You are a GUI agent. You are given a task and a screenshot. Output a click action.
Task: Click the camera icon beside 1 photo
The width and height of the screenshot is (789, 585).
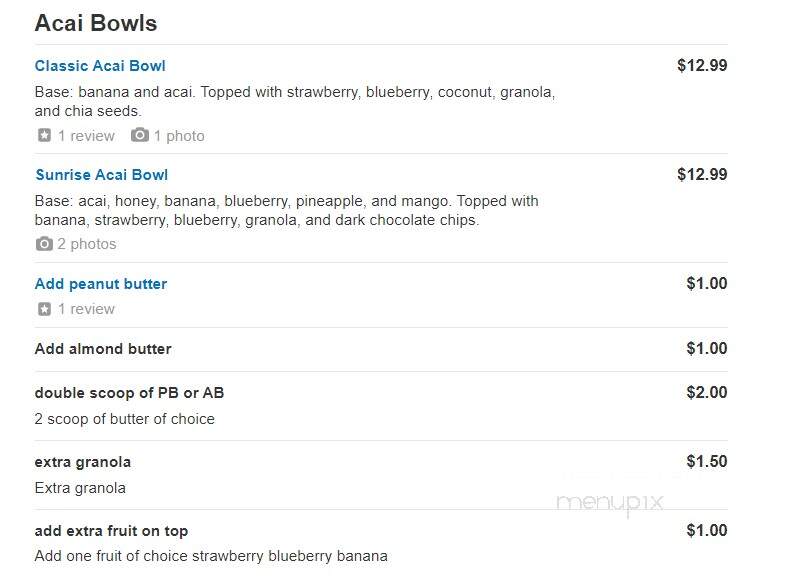point(140,135)
